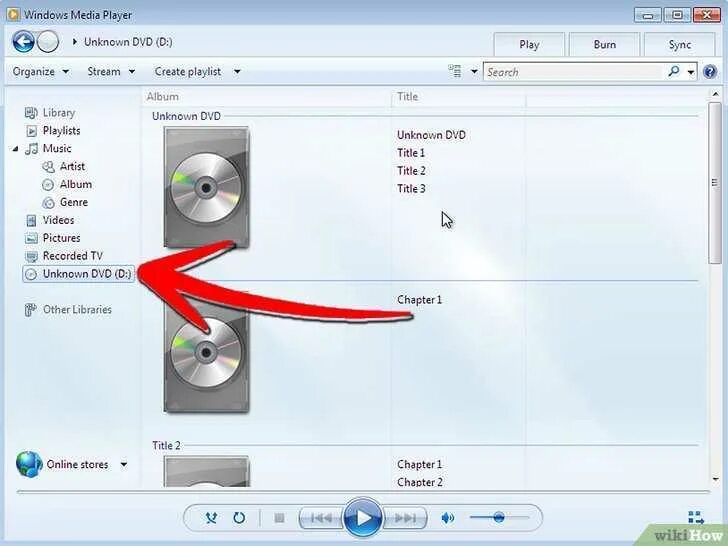Screen dimensions: 728x546
Task: Switch to Now Playing mode icon
Action: coord(696,518)
